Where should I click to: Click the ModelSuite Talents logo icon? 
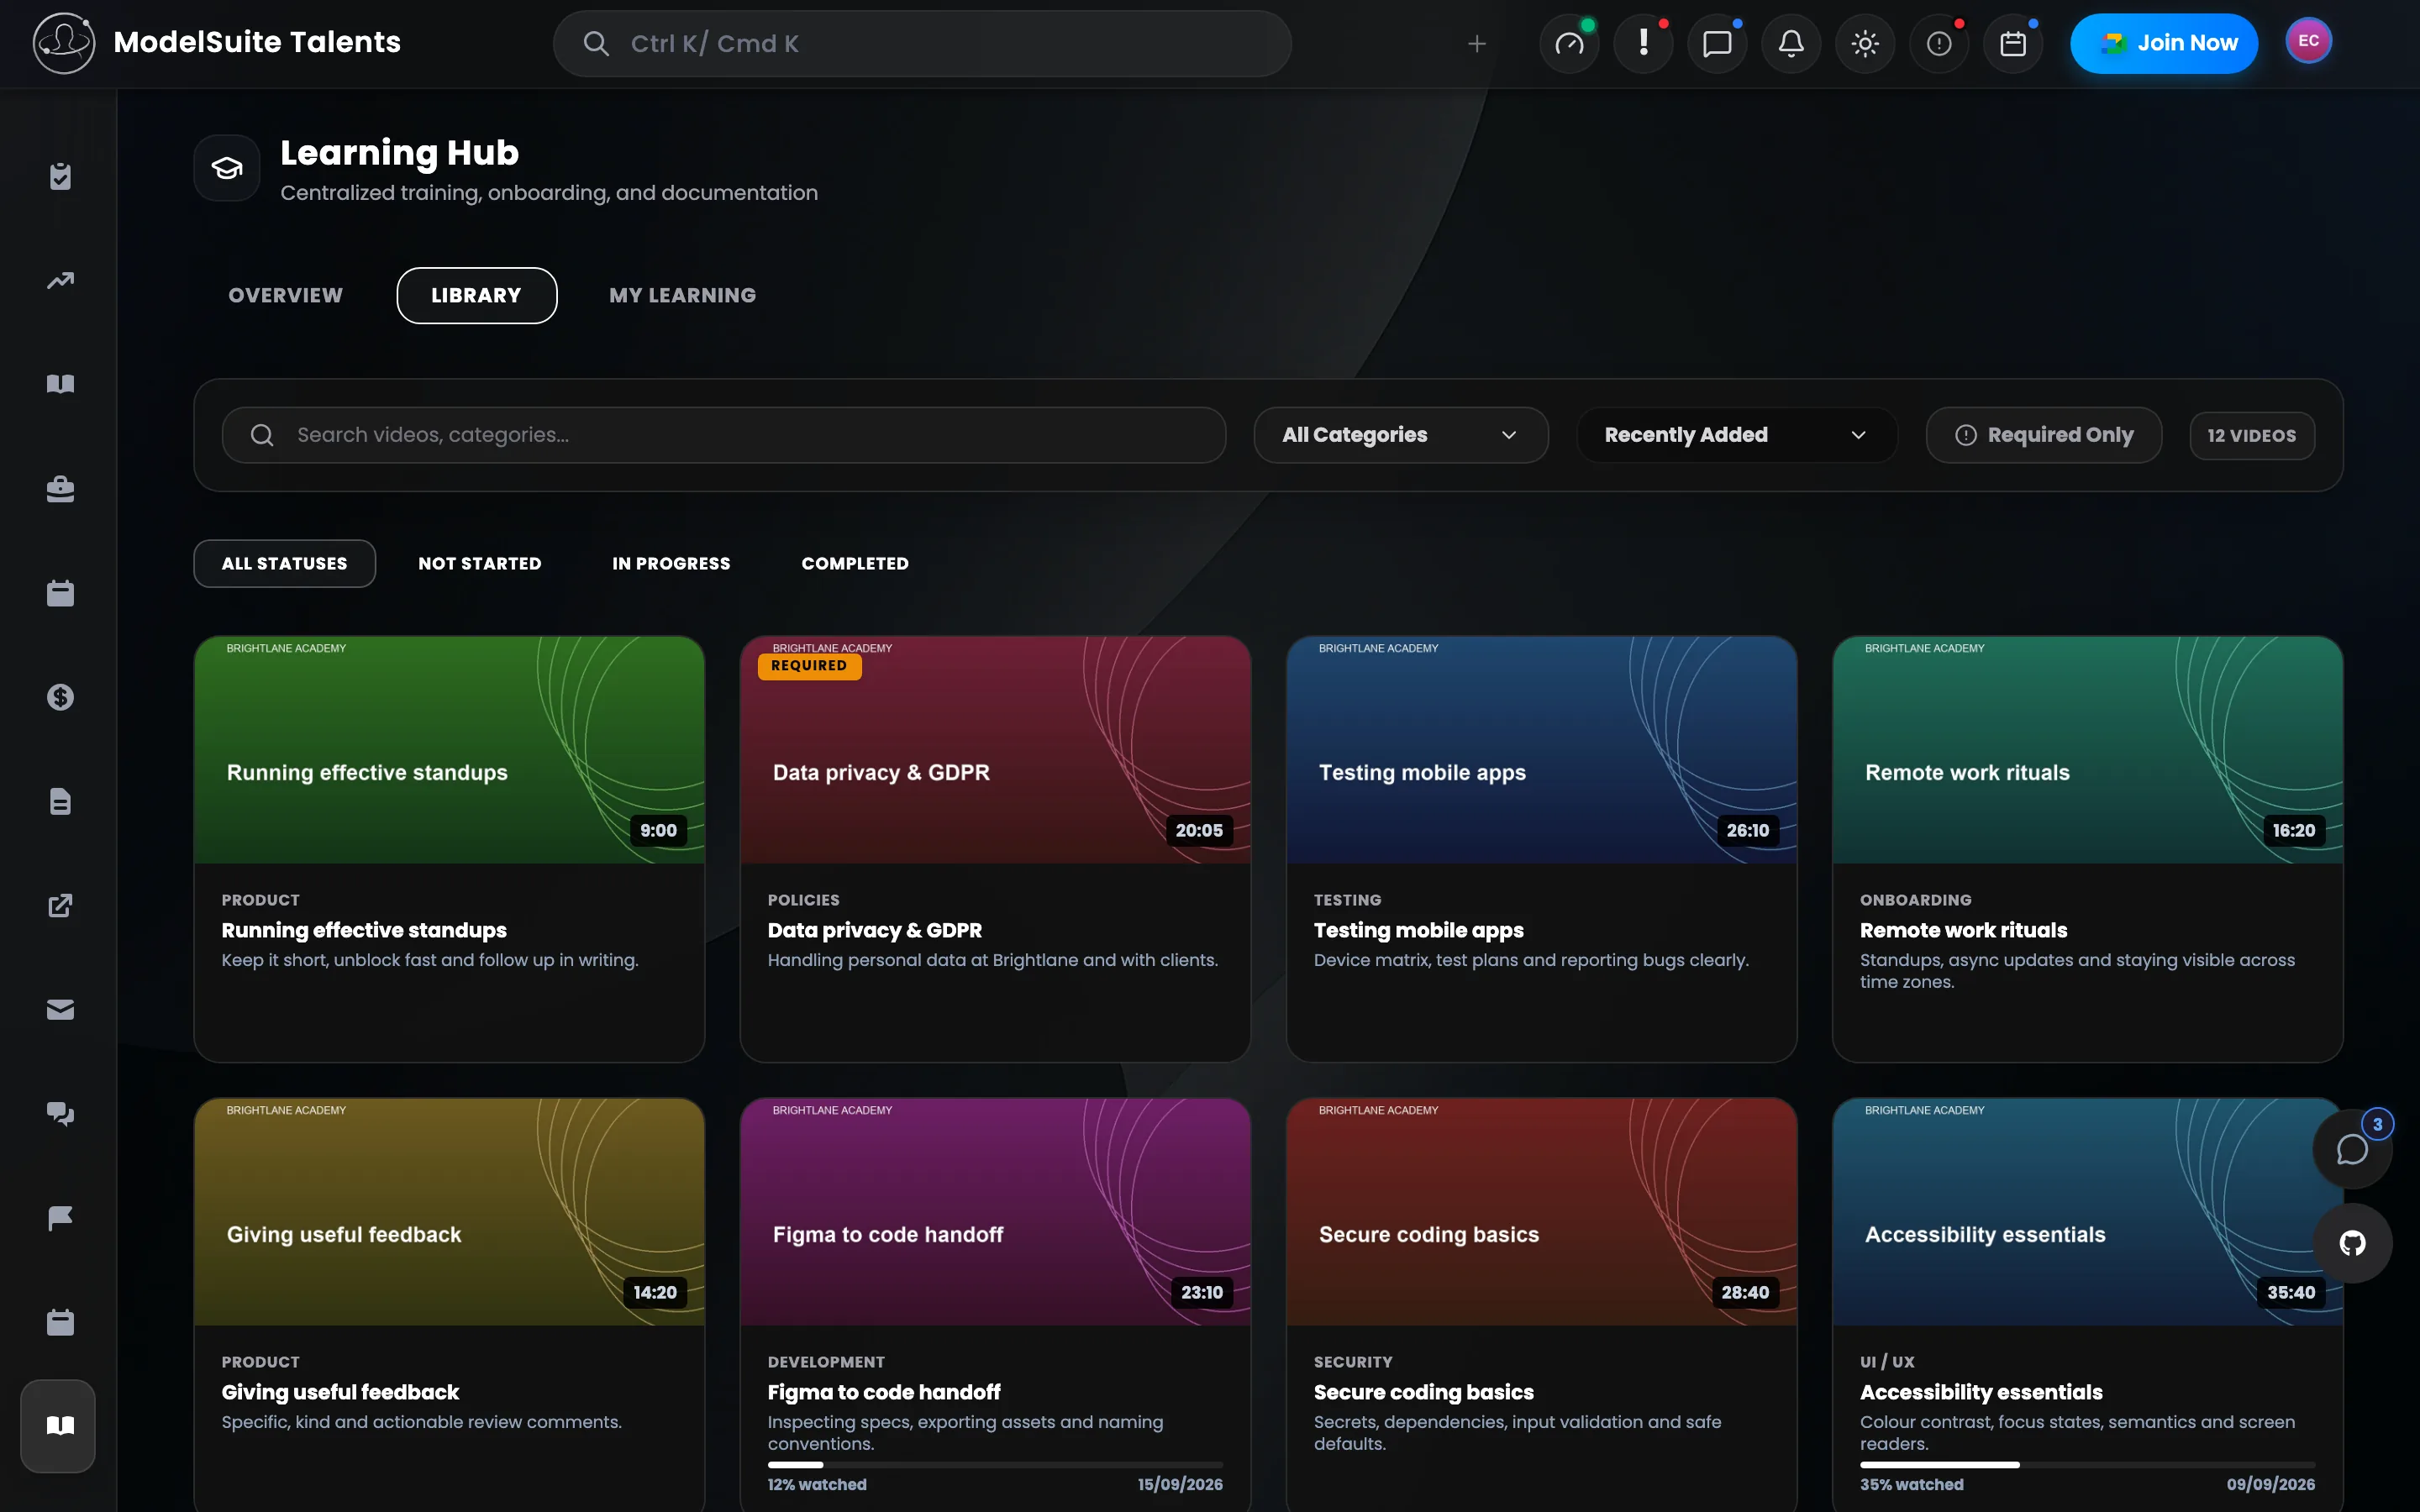[64, 43]
